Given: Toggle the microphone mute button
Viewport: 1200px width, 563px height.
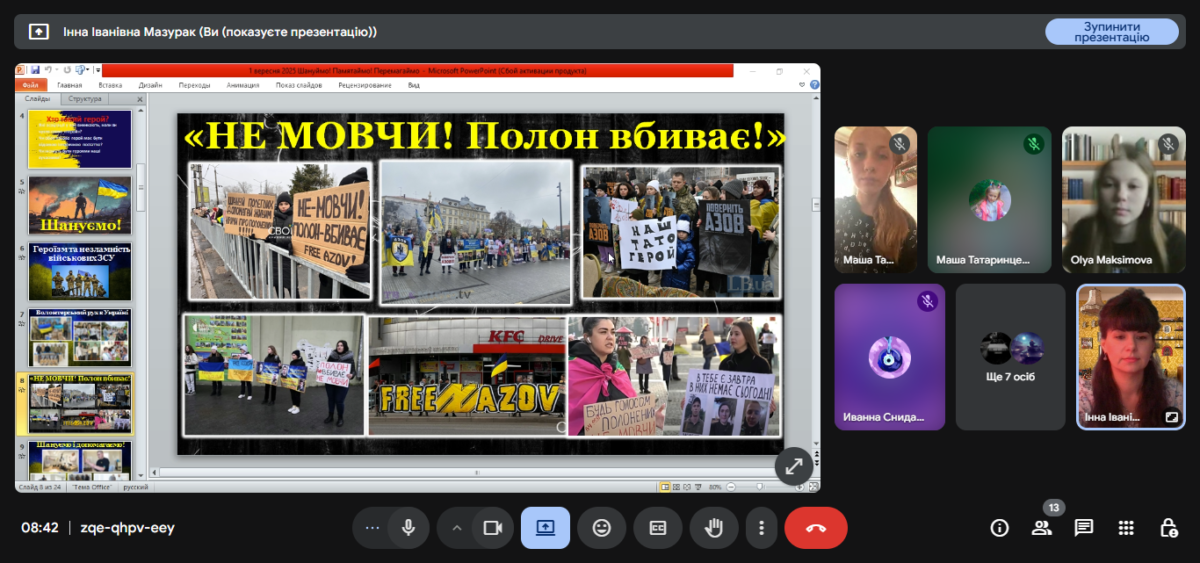Looking at the screenshot, I should tap(408, 528).
